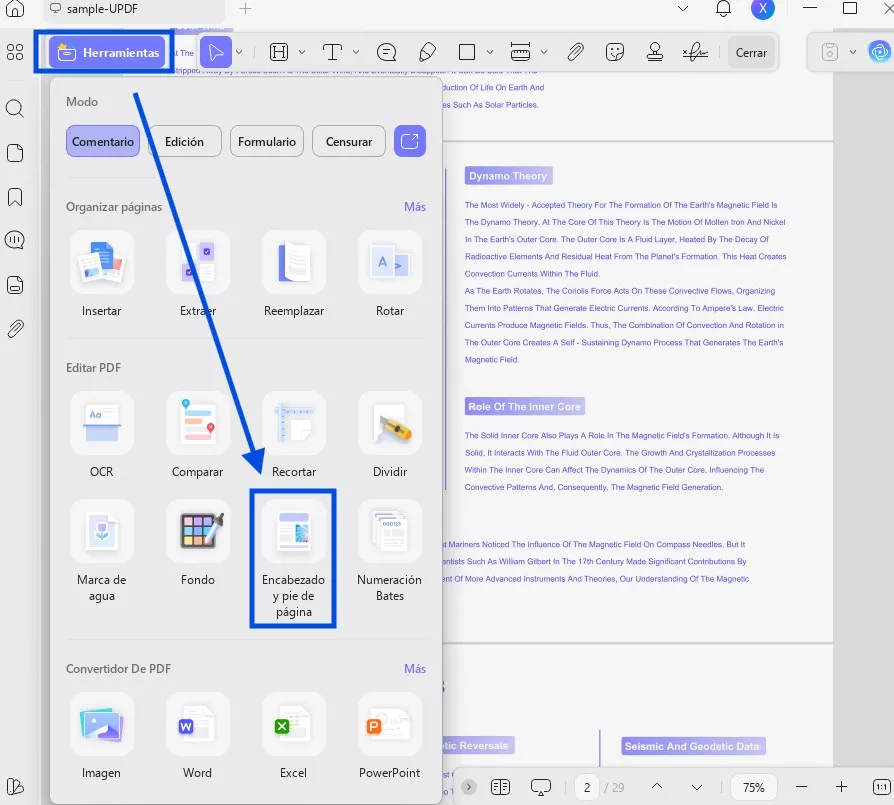Click Más link next to Convertidor De PDF
Screen dimensions: 894x805
click(415, 668)
